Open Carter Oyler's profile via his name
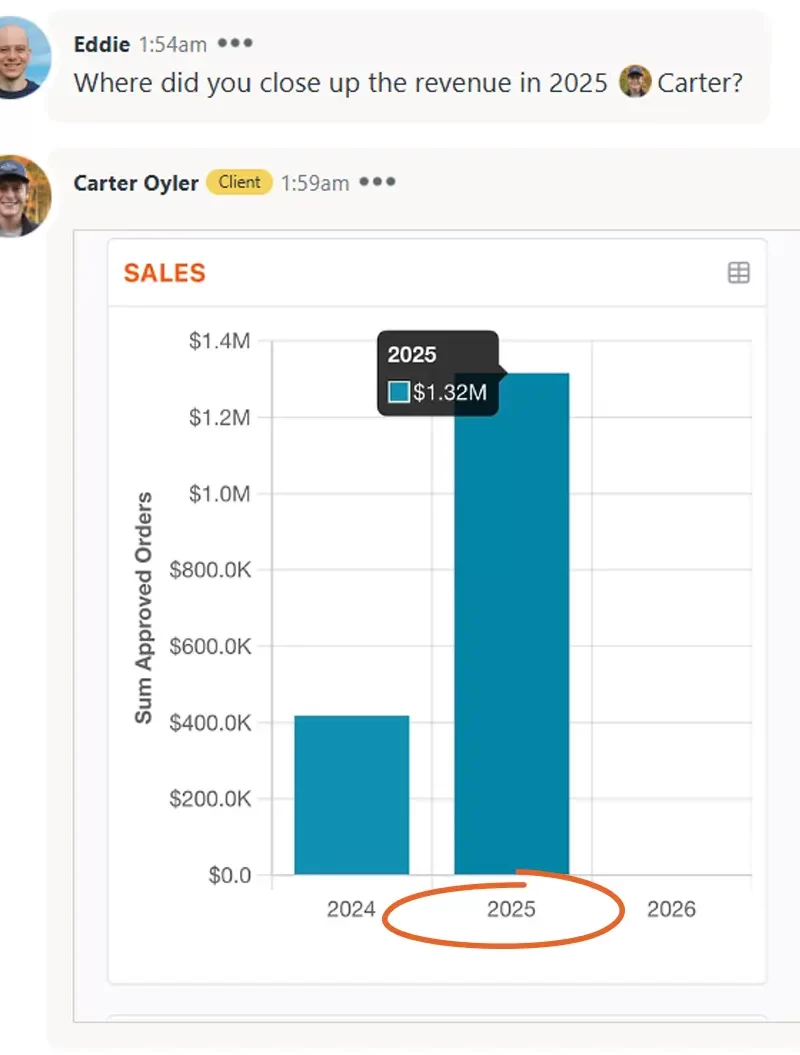The image size is (800, 1055). (x=135, y=183)
